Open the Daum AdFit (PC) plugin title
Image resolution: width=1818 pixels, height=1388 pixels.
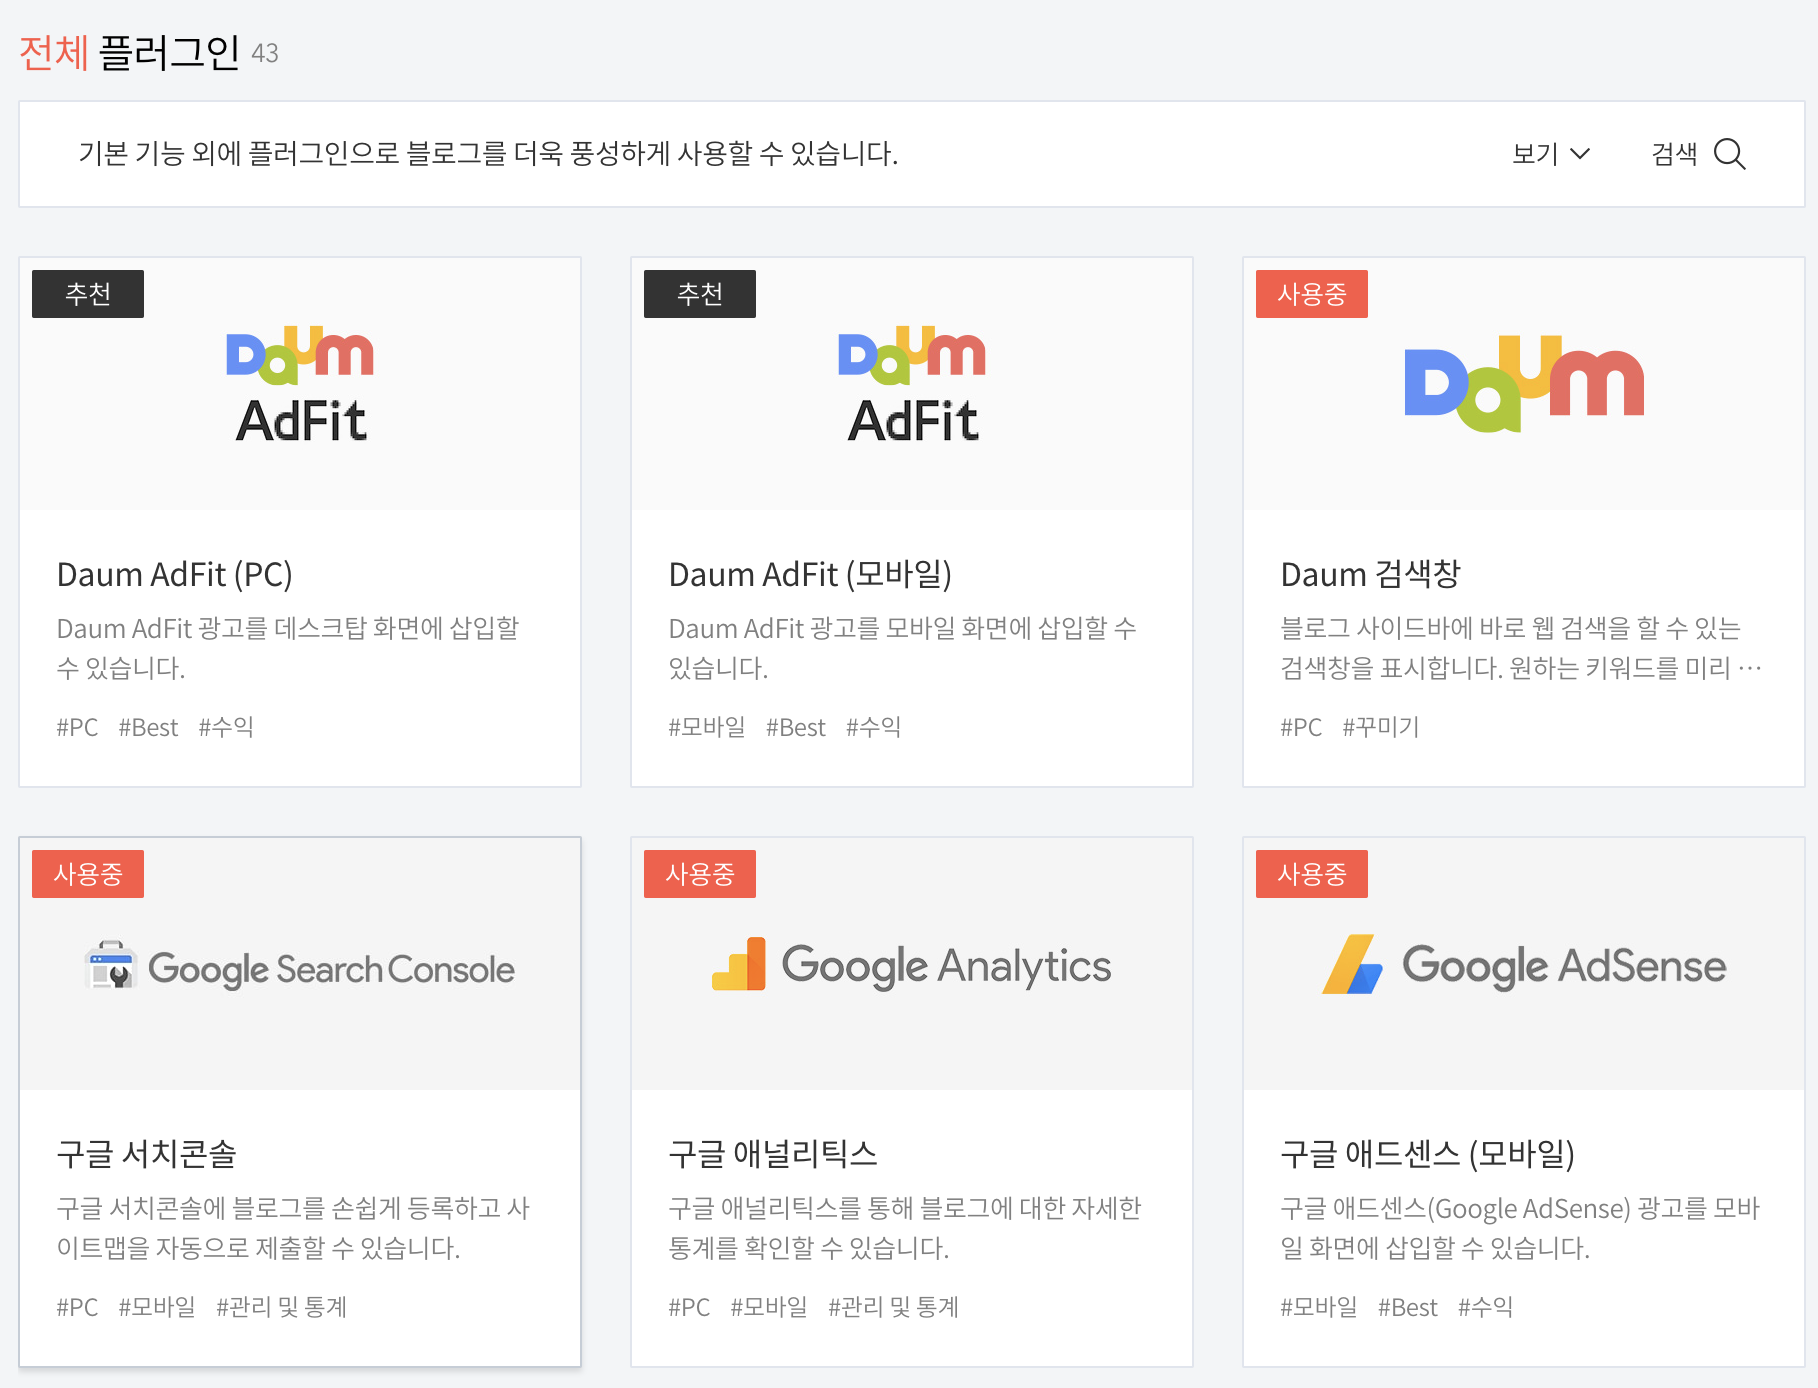point(175,575)
